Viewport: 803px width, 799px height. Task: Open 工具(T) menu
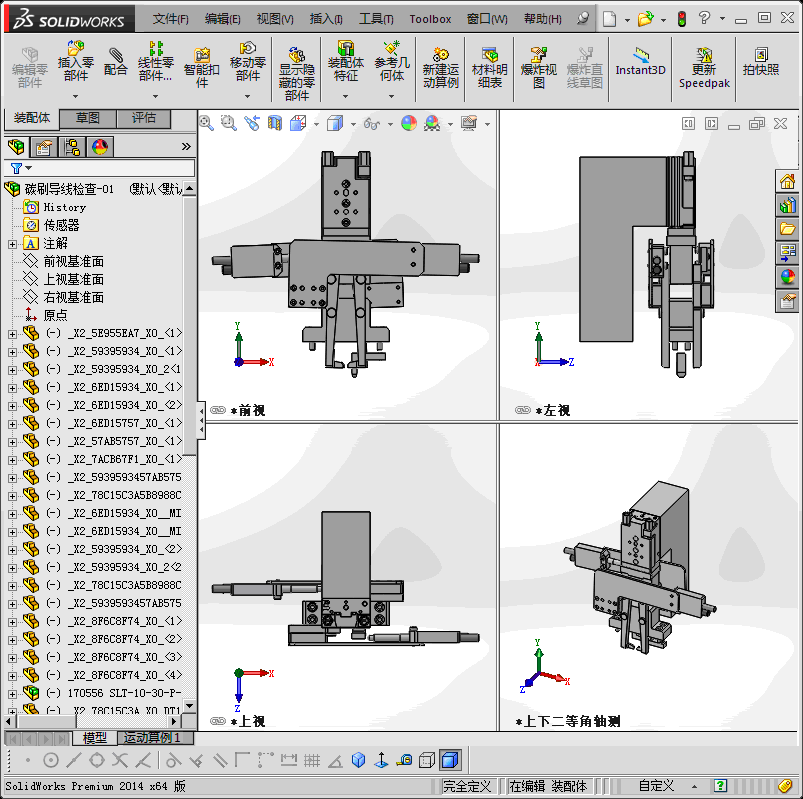click(376, 19)
